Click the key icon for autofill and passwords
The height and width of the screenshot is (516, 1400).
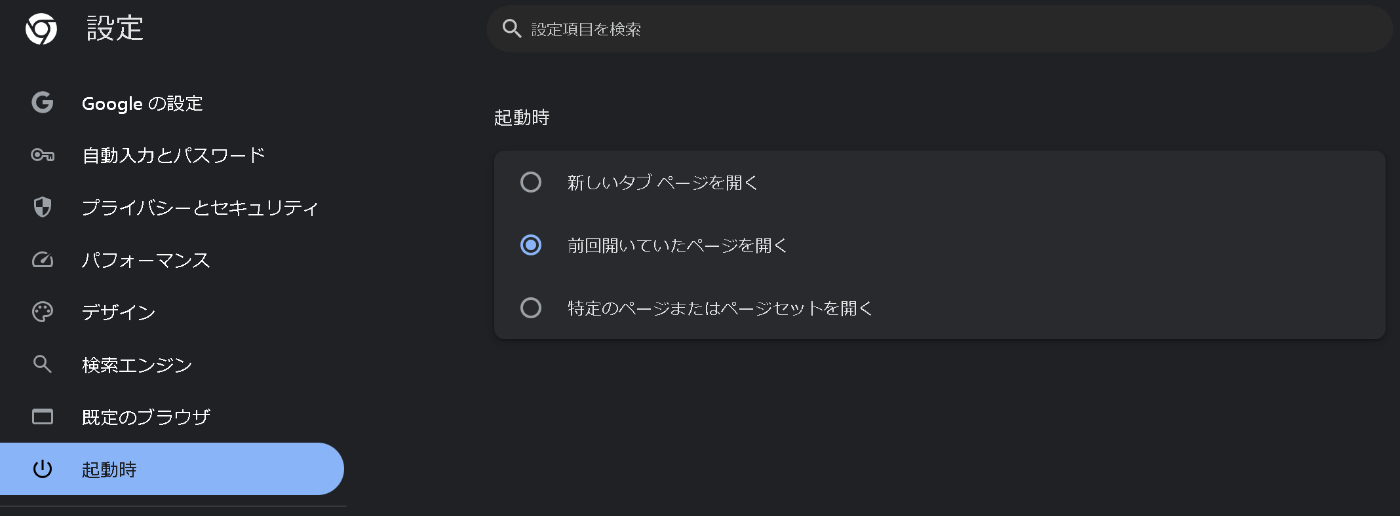point(42,155)
